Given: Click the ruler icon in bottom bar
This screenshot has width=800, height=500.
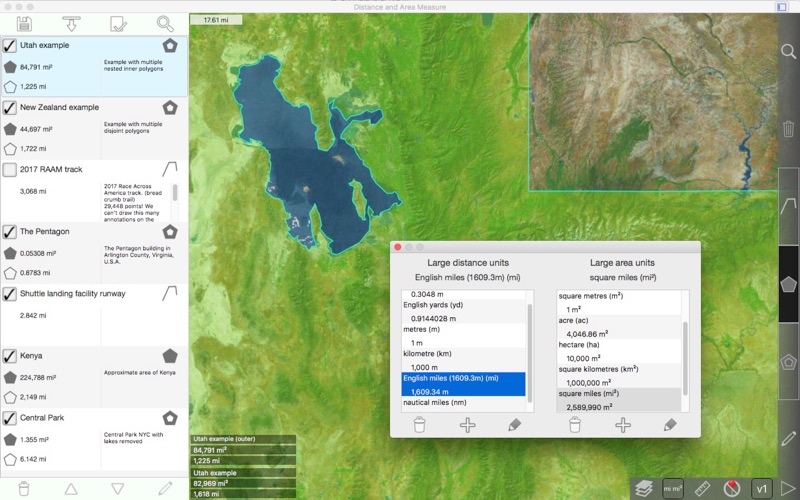Looking at the screenshot, I should tap(702, 488).
